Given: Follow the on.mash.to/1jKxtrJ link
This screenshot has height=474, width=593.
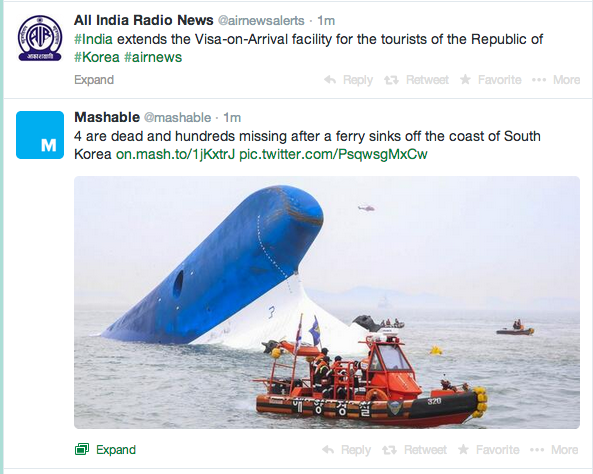Looking at the screenshot, I should tap(175, 154).
